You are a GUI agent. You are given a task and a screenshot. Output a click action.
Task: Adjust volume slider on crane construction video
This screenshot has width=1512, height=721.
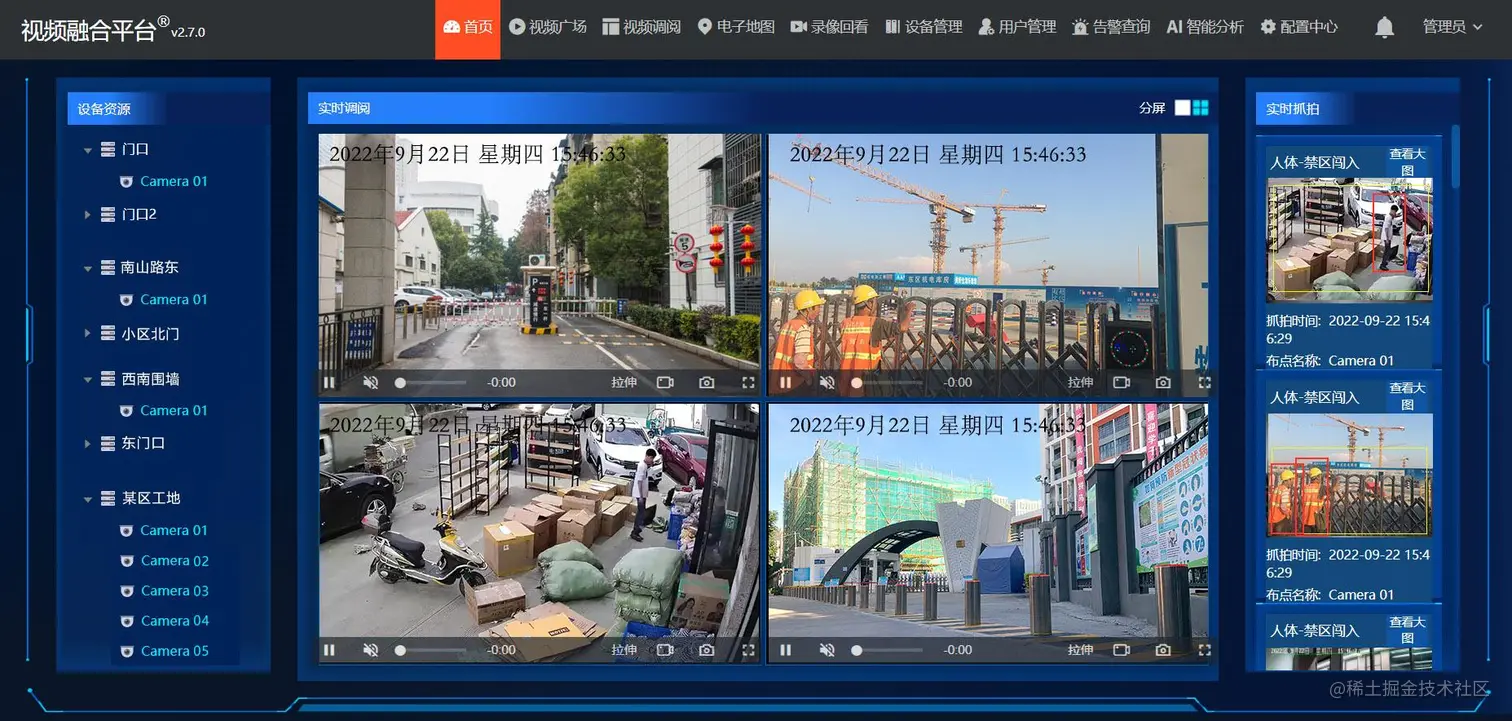pos(887,382)
